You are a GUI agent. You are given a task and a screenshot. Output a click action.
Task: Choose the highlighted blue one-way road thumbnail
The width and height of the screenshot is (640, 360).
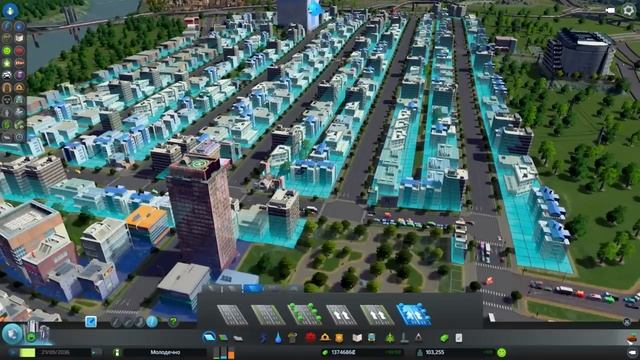coord(413,314)
